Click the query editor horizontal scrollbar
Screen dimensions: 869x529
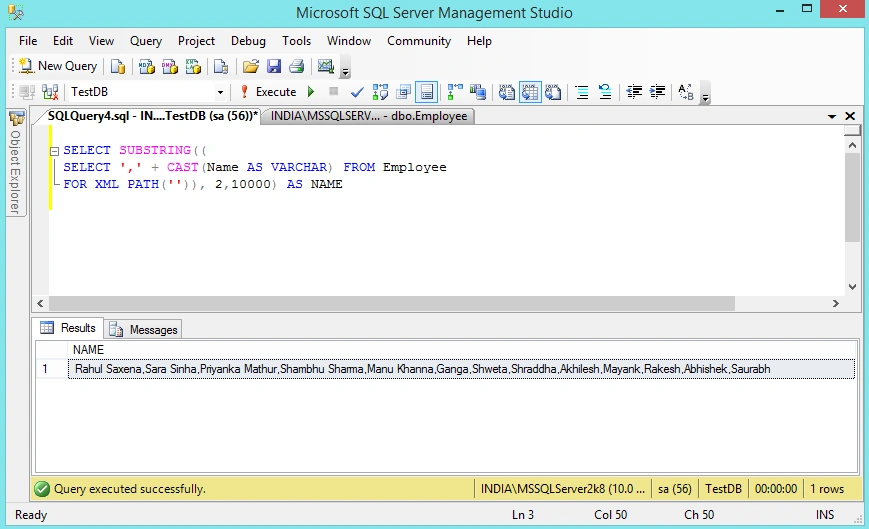tap(392, 304)
